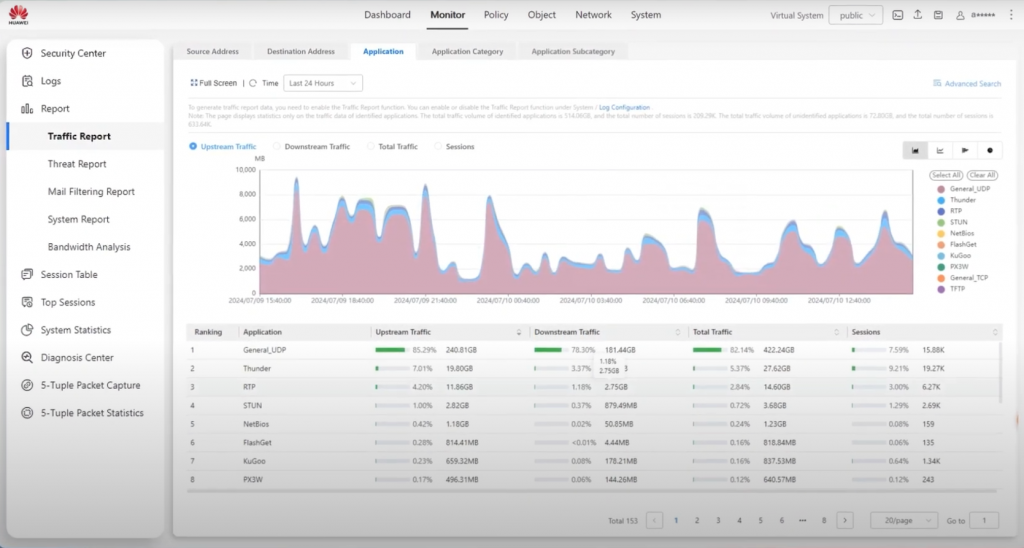This screenshot has height=548, width=1024.
Task: Switch chart to horizontal bar view
Action: tap(965, 150)
